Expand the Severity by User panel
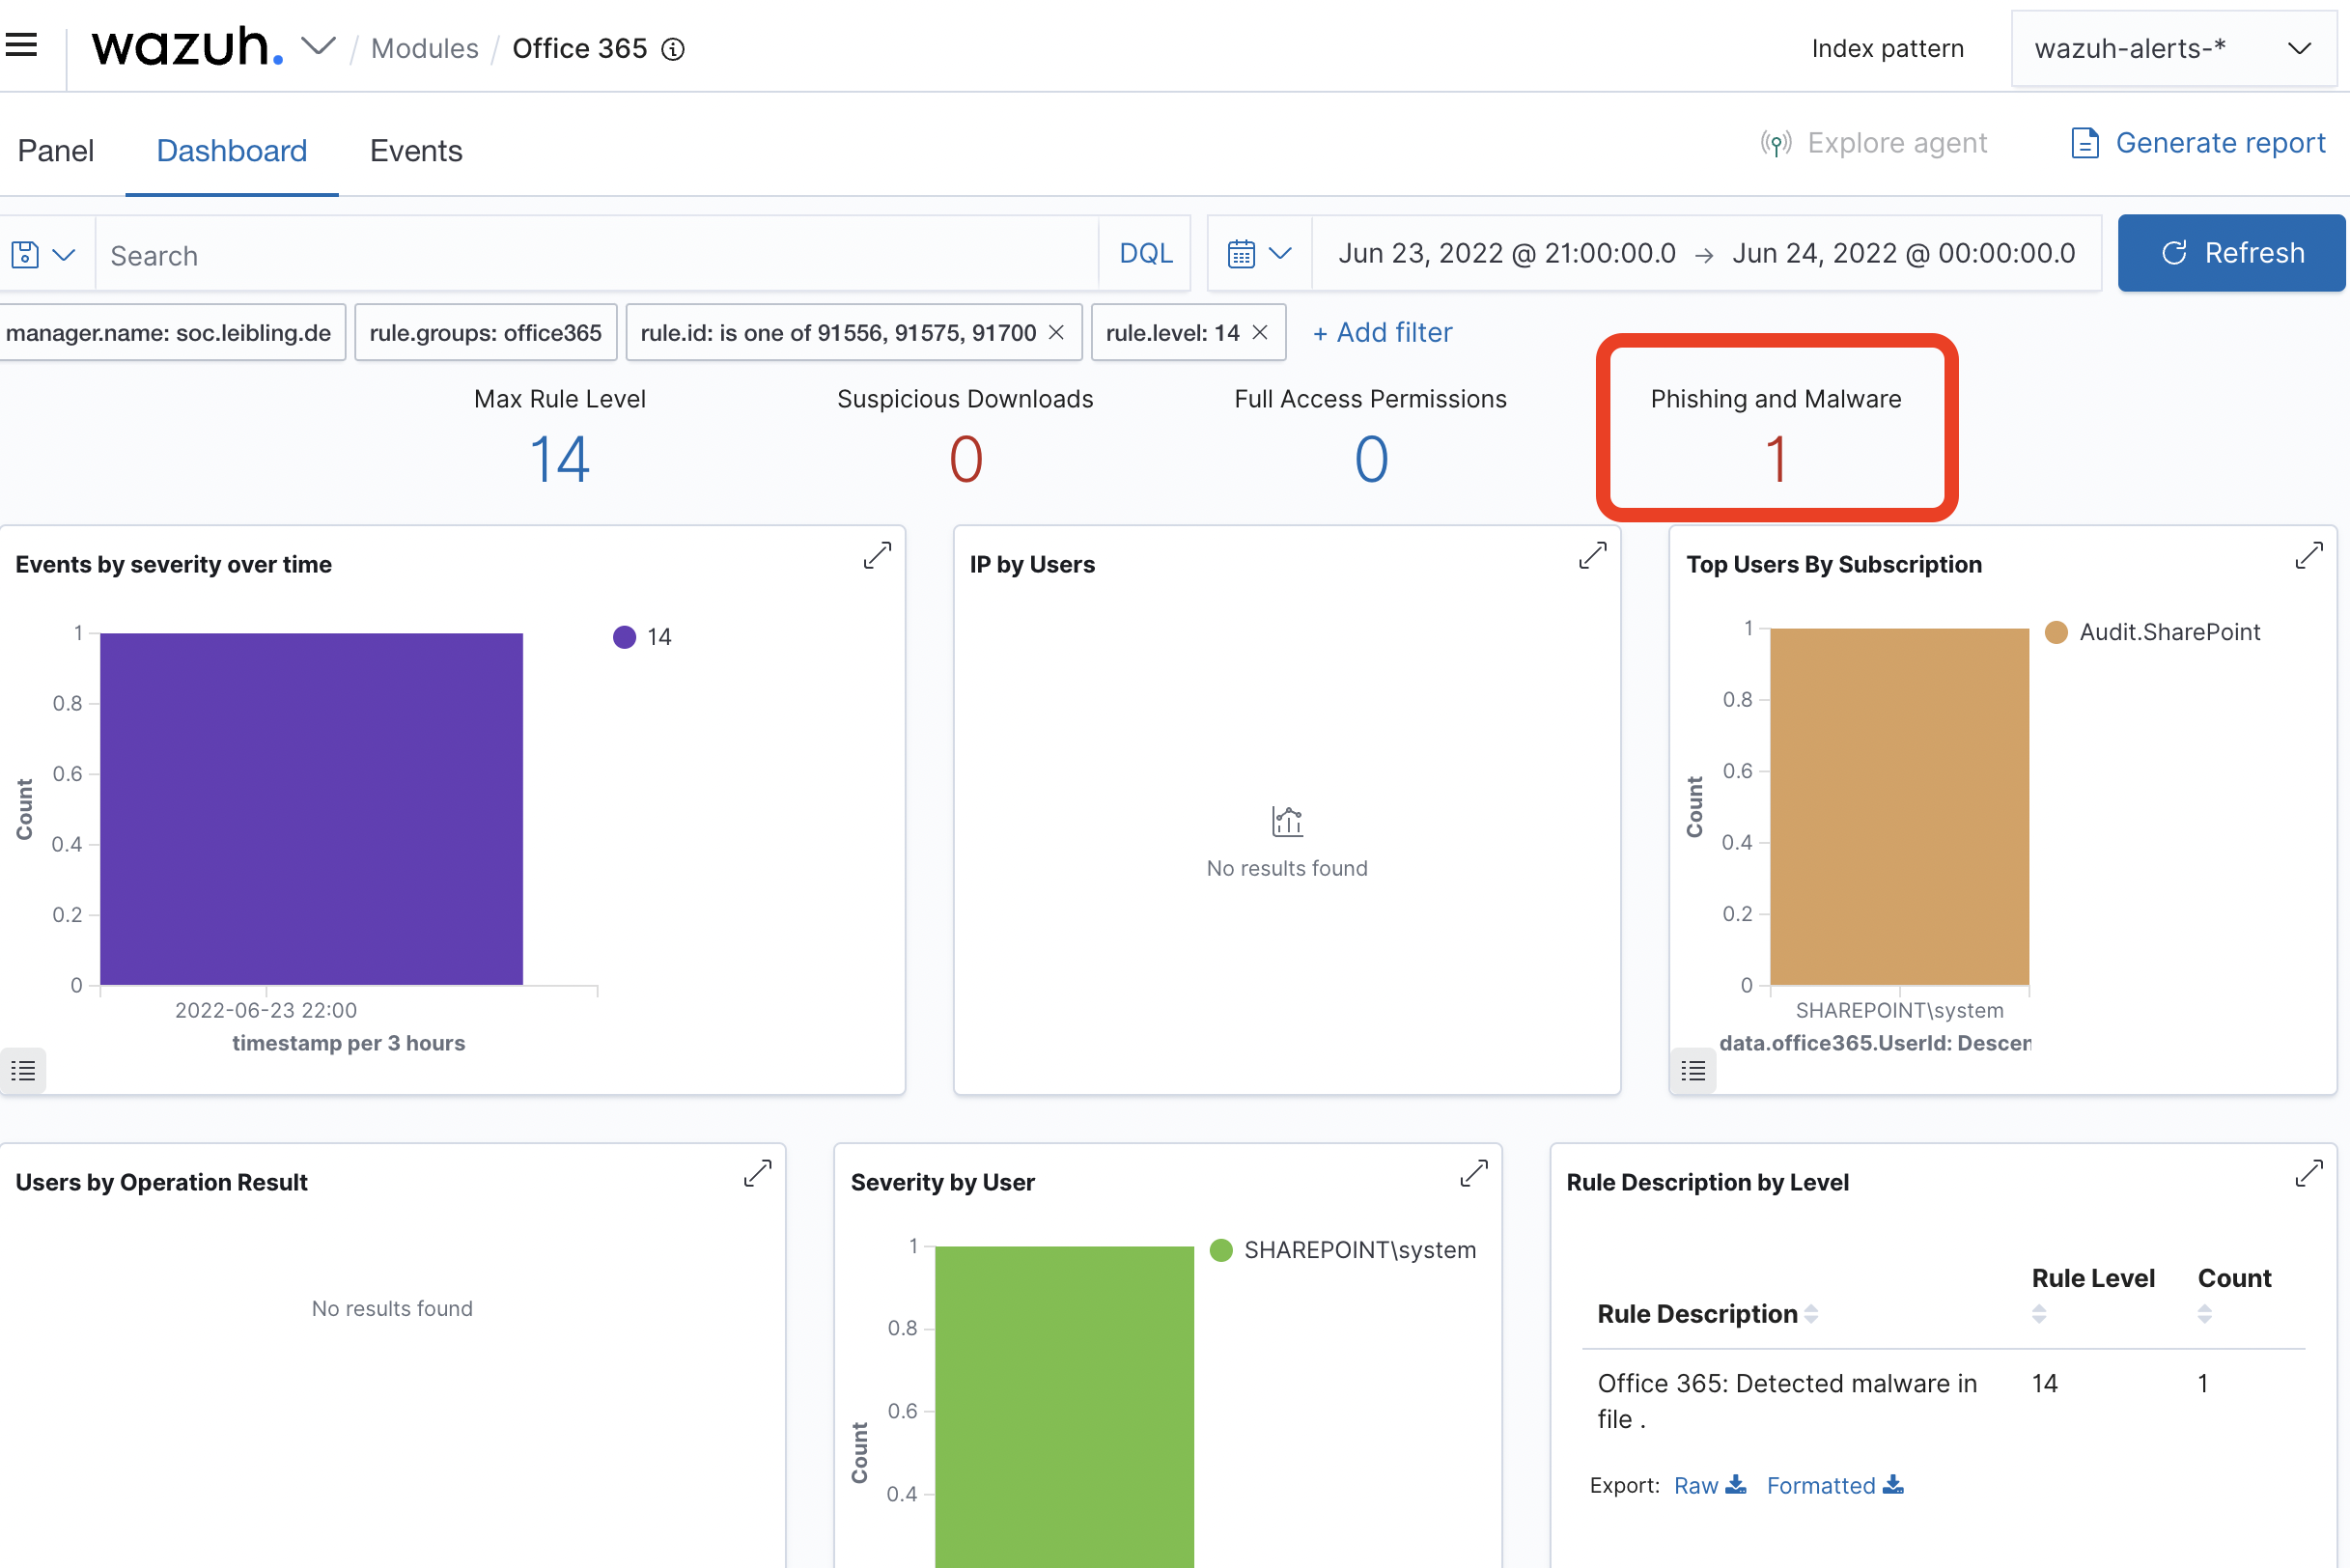2350x1568 pixels. pyautogui.click(x=1474, y=1173)
